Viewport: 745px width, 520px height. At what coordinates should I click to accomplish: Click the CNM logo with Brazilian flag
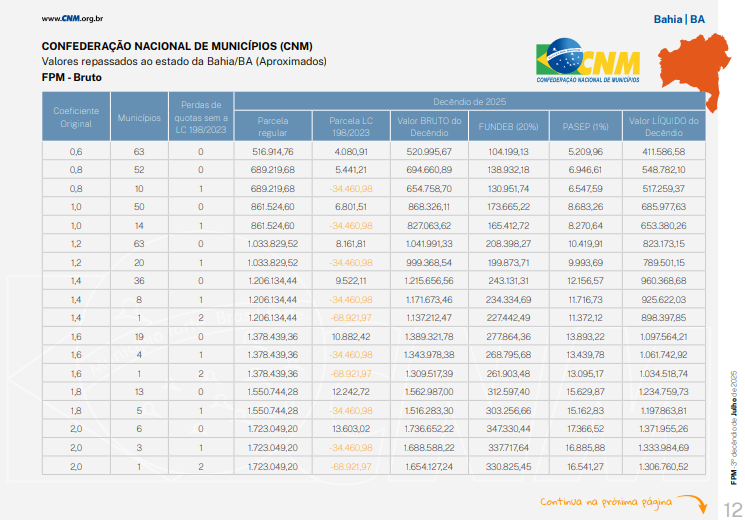[x=590, y=61]
